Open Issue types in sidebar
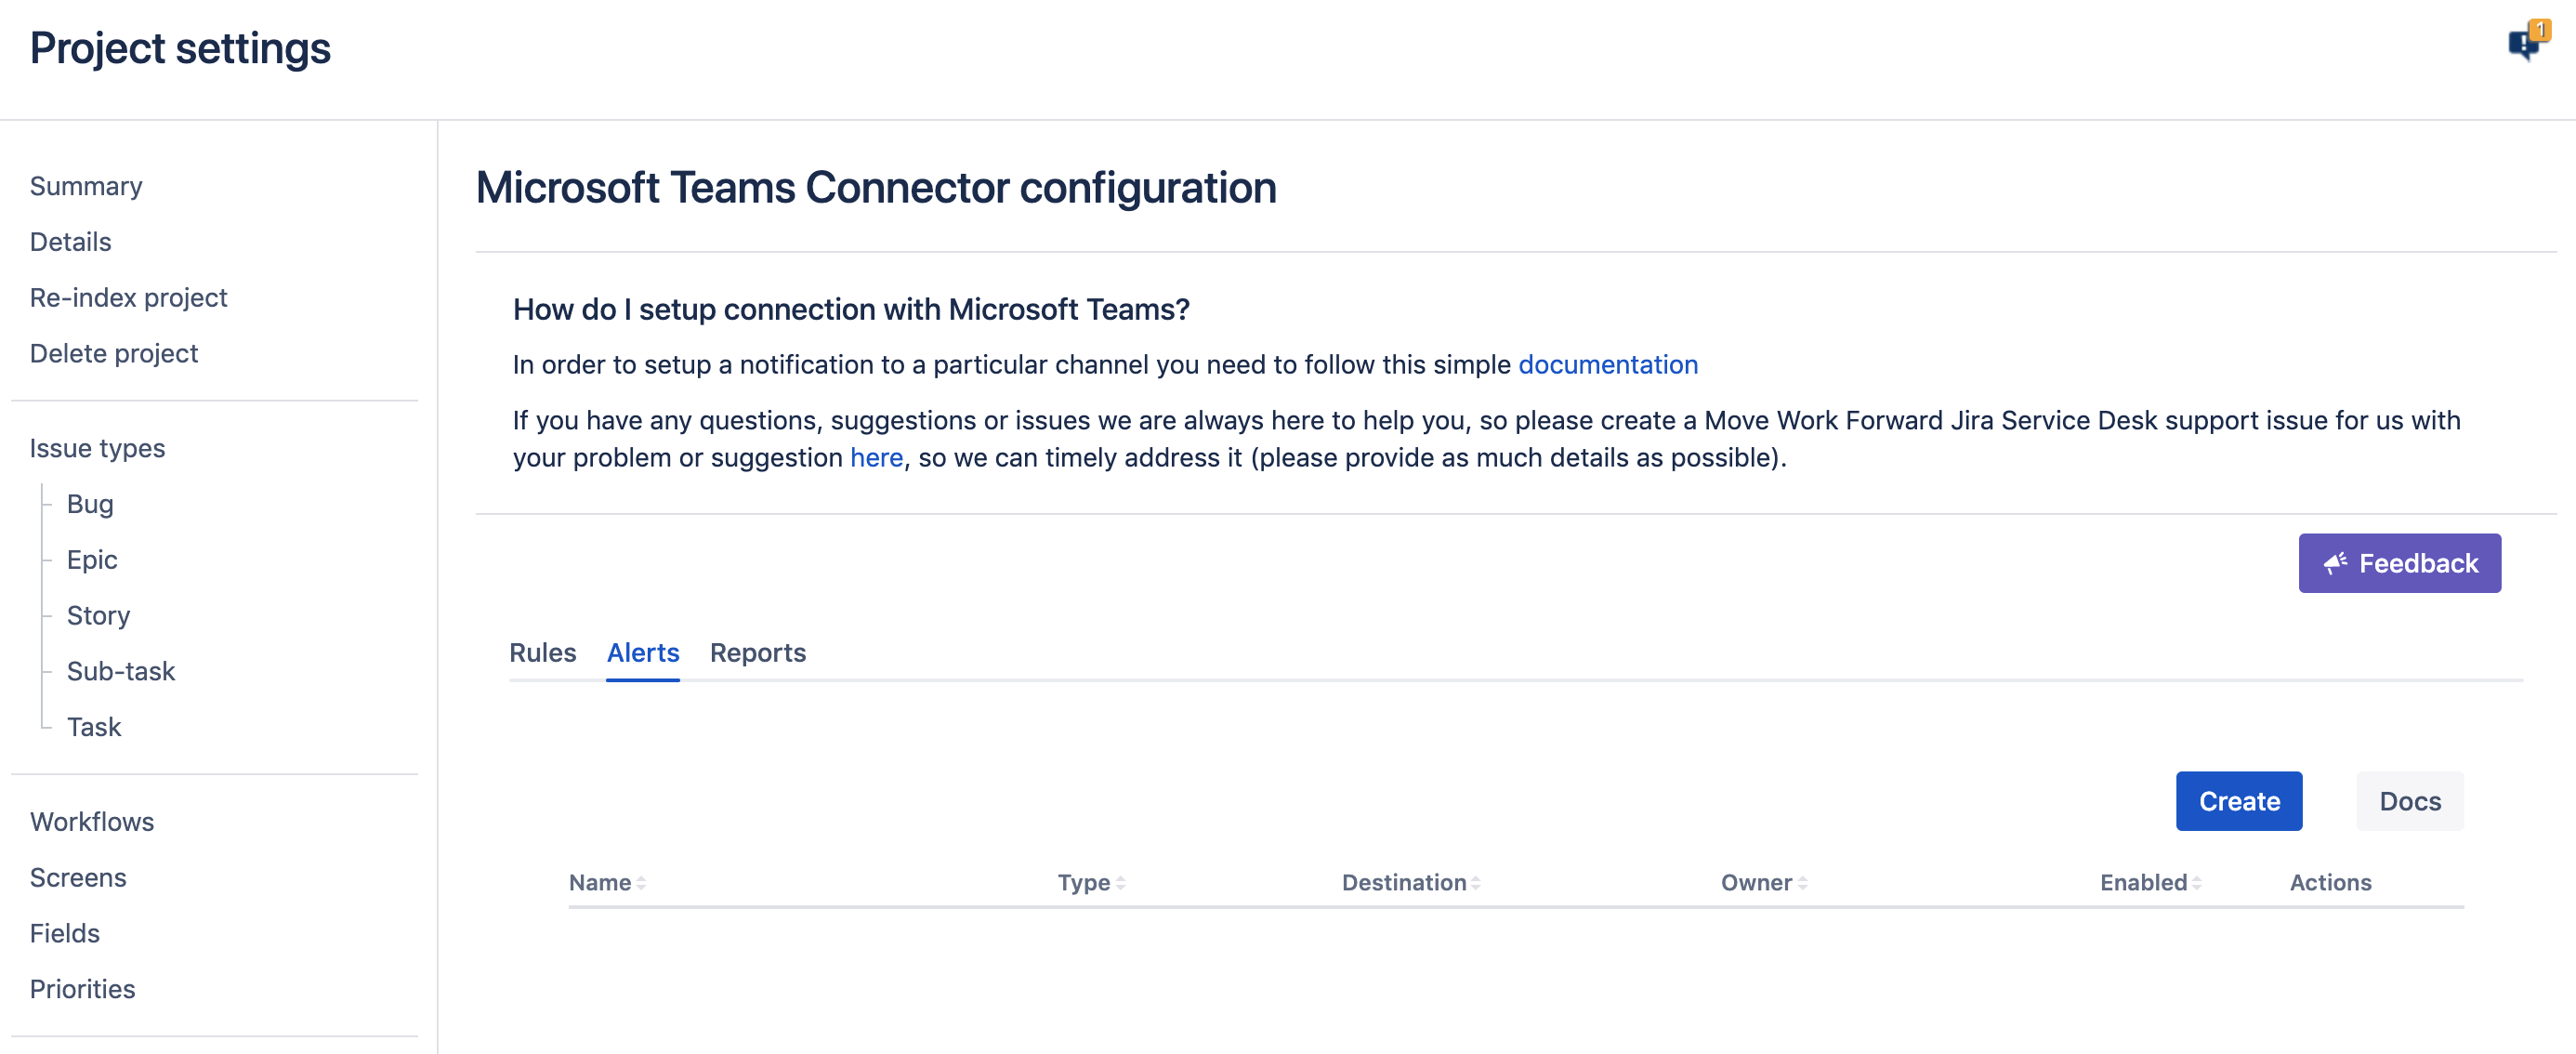Image resolution: width=2576 pixels, height=1054 pixels. 97,448
